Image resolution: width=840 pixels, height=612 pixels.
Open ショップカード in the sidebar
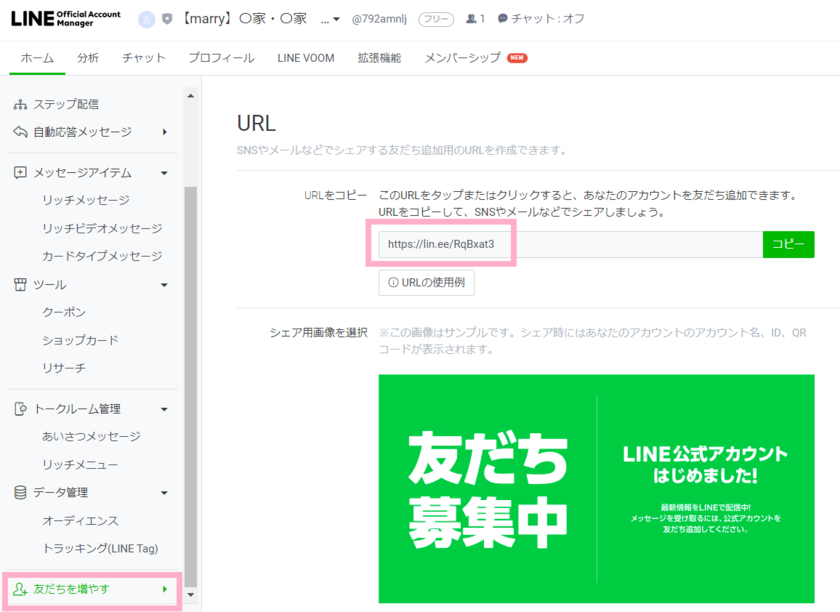click(x=80, y=340)
